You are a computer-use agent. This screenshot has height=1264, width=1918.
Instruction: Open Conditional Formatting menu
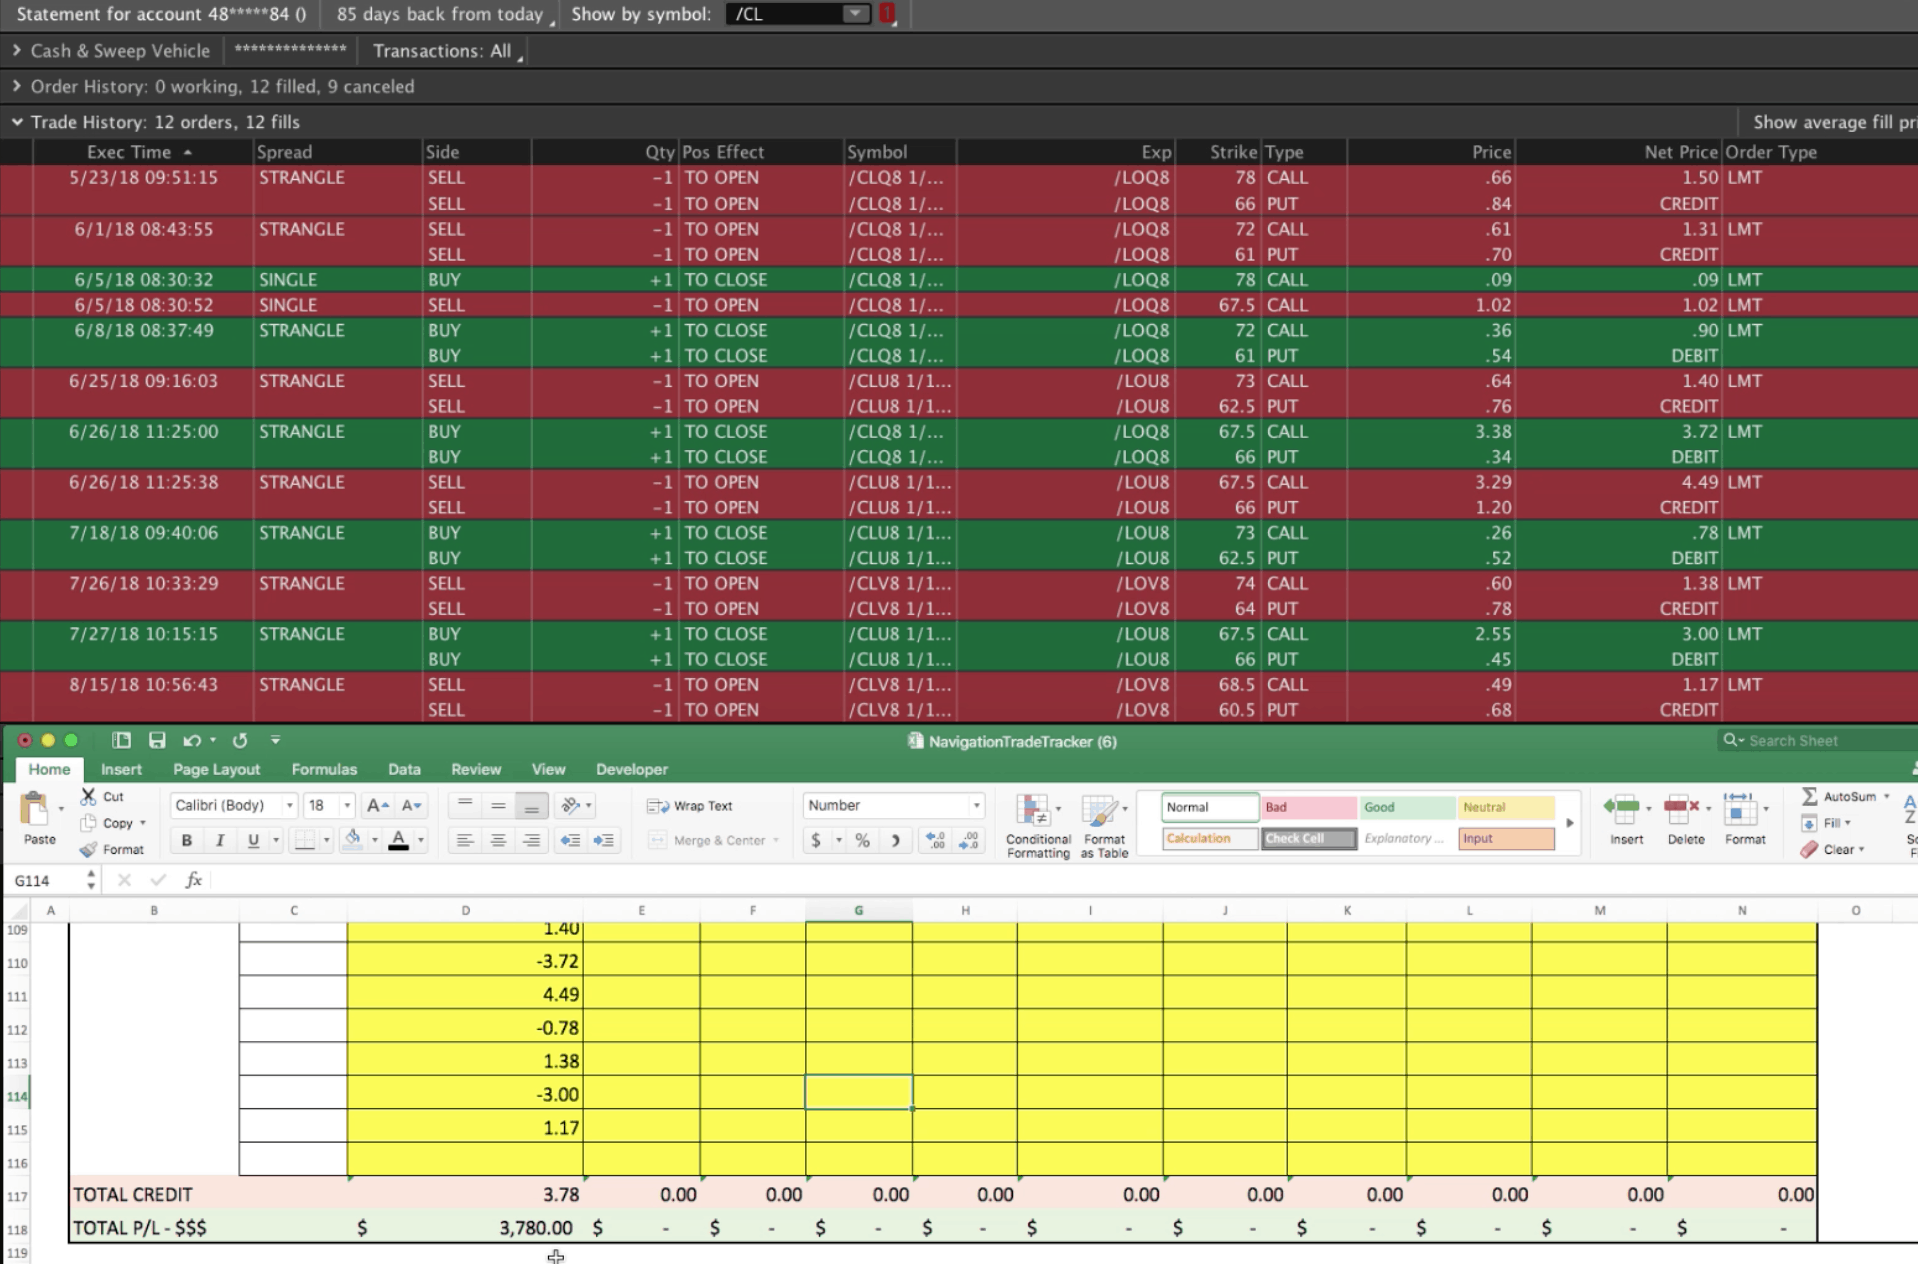1037,825
